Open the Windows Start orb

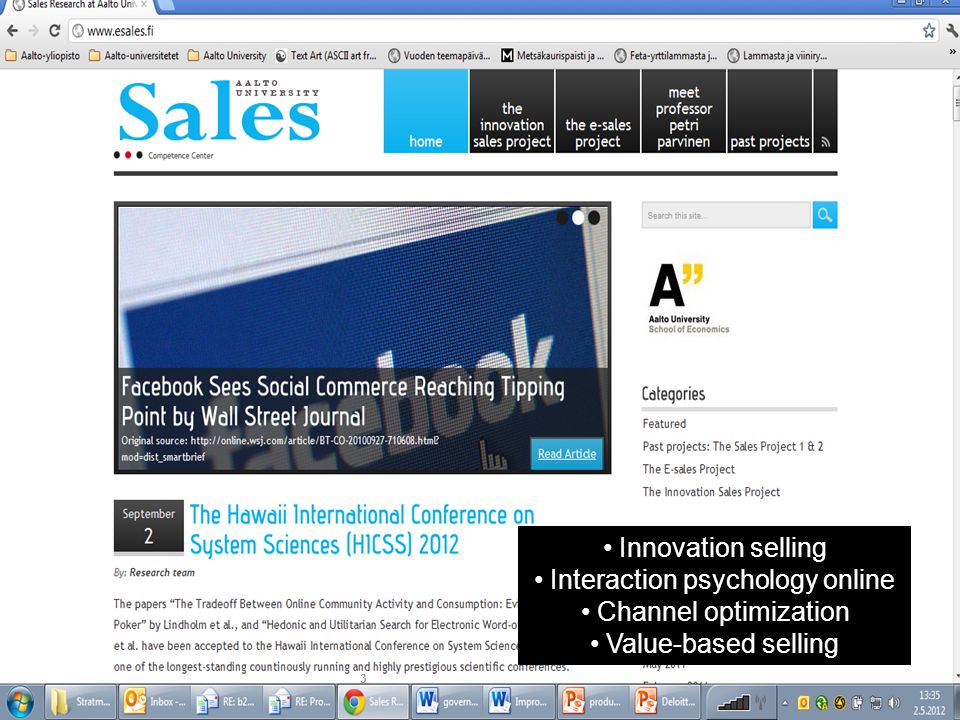coord(20,702)
